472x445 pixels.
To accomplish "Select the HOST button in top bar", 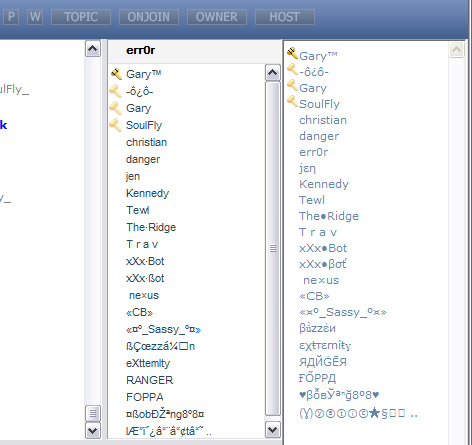I will 285,17.
